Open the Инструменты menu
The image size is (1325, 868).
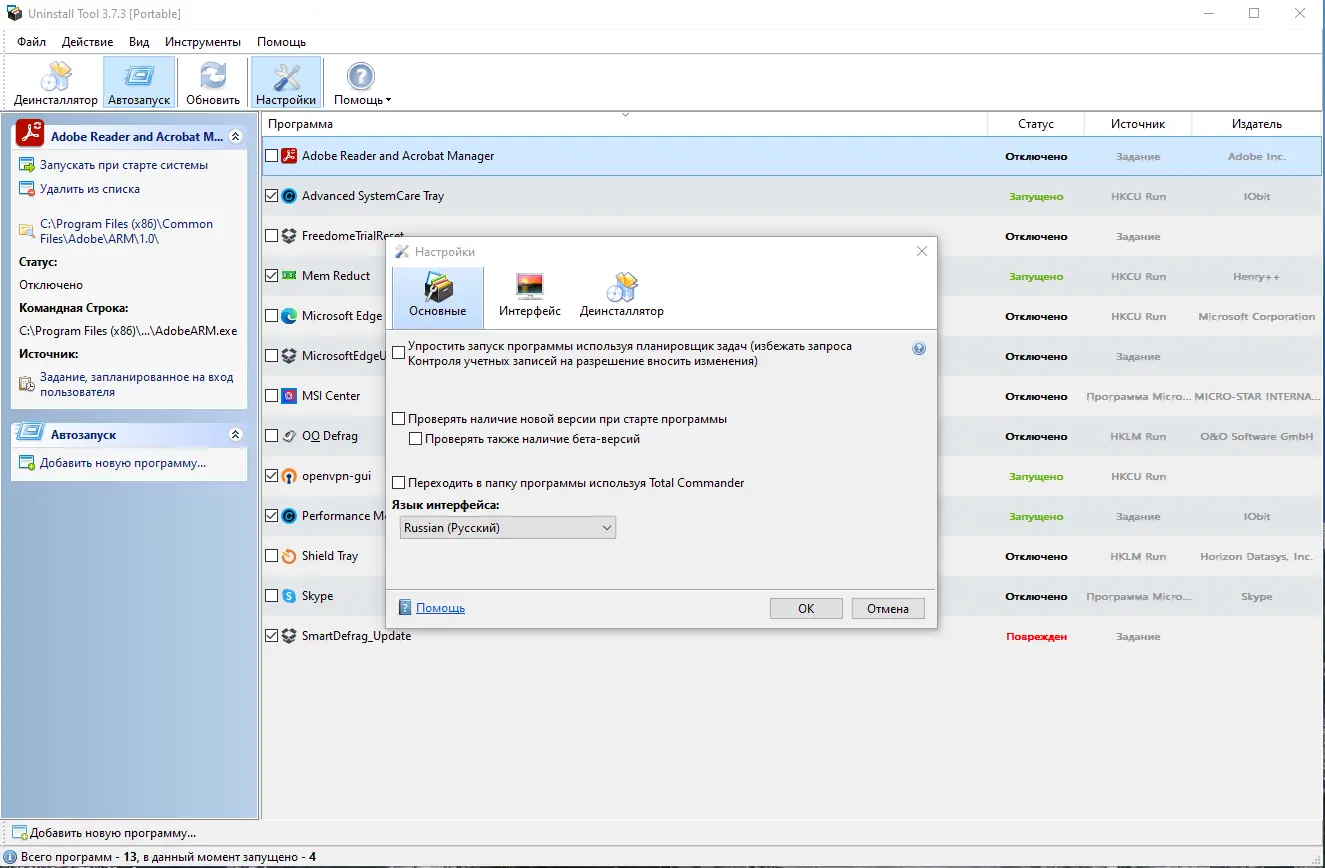coord(203,42)
